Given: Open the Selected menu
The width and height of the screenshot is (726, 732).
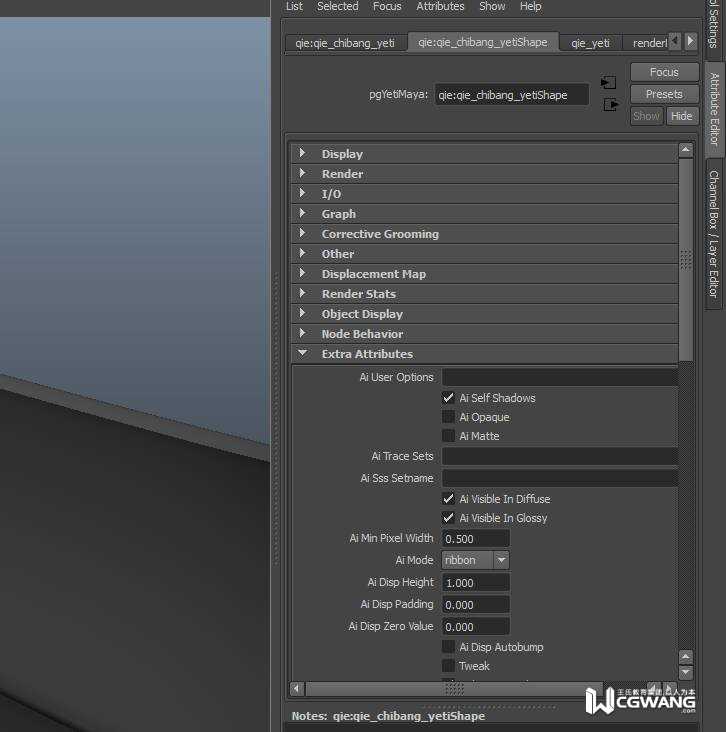Looking at the screenshot, I should (338, 7).
